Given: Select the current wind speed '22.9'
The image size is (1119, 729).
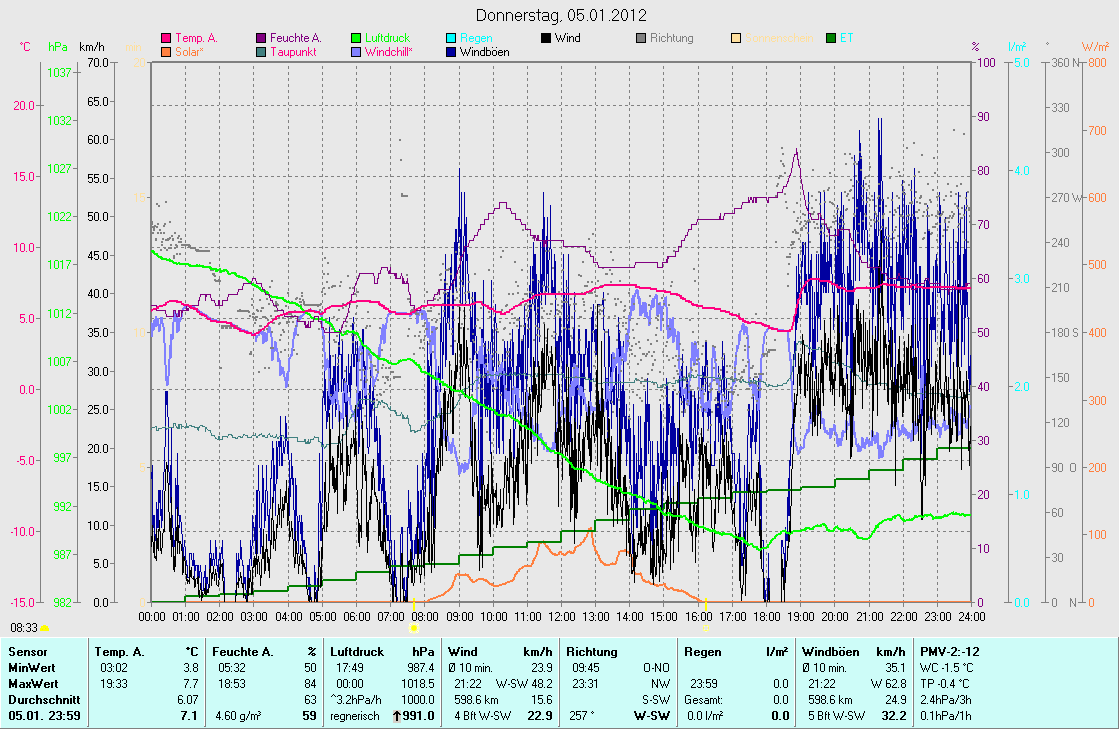Looking at the screenshot, I should [540, 716].
